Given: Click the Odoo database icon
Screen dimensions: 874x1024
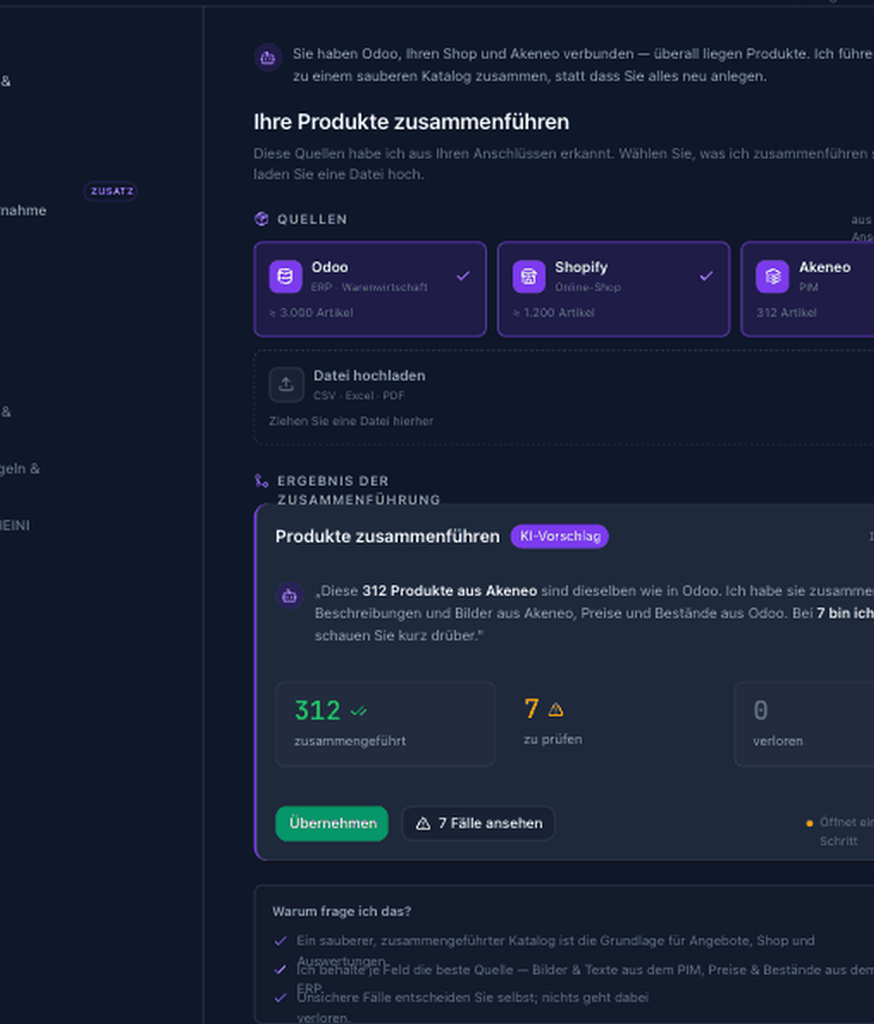Looking at the screenshot, I should pos(285,276).
